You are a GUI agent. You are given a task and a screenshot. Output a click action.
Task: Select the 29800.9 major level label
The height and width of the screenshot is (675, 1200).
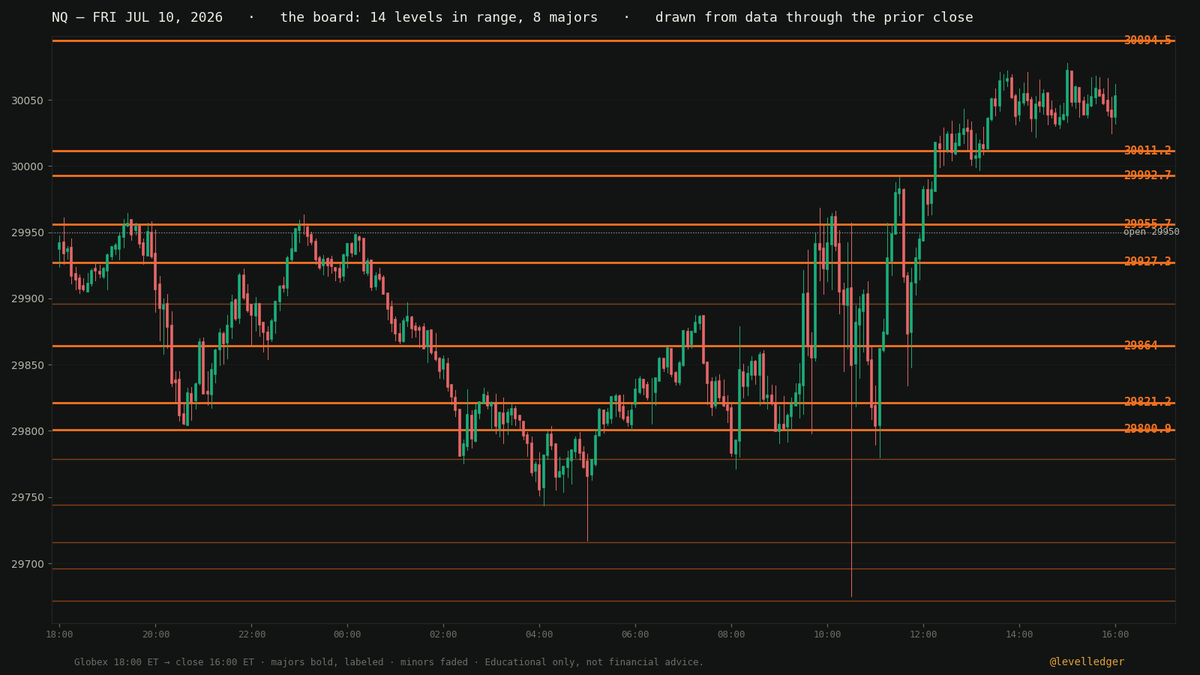tap(1147, 430)
